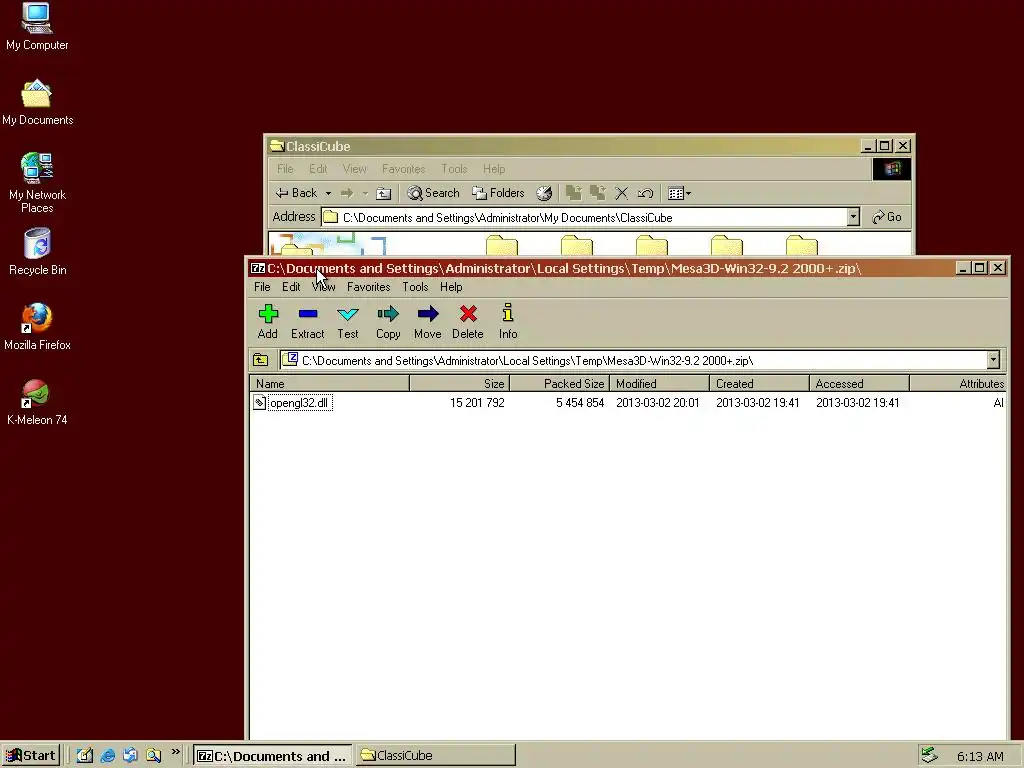This screenshot has width=1024, height=768.
Task: Click 7-Zip taskbar button
Action: [x=272, y=756]
